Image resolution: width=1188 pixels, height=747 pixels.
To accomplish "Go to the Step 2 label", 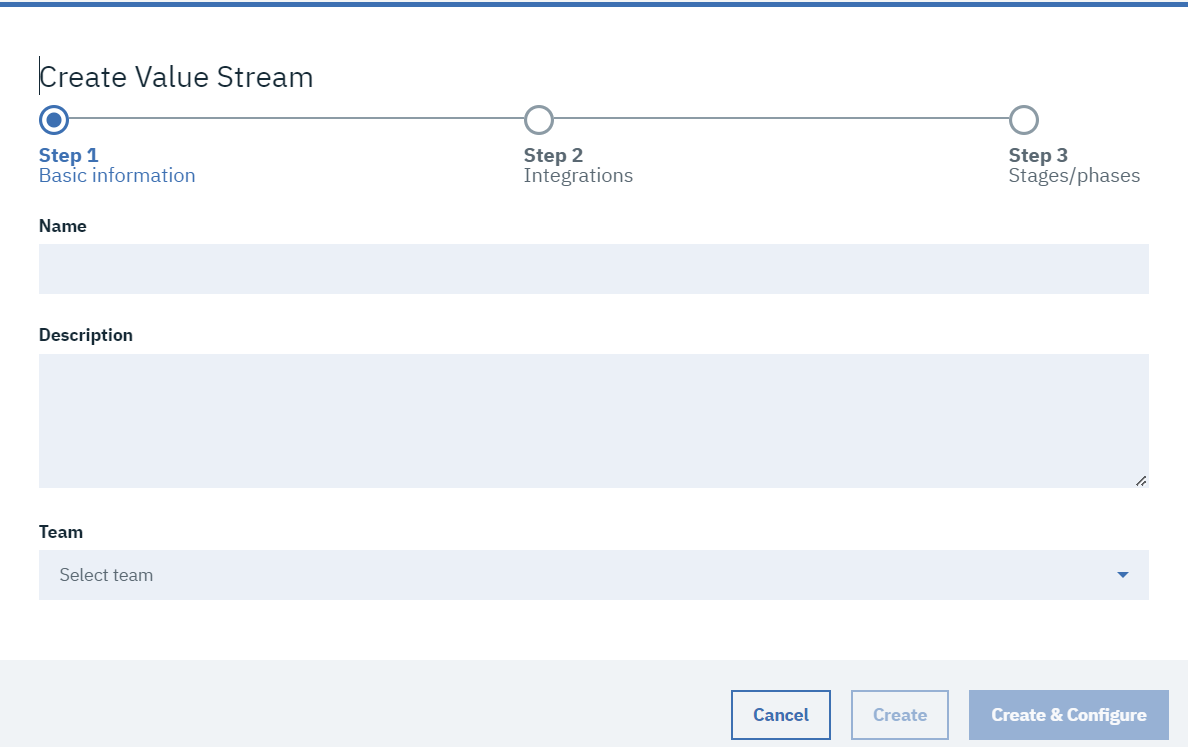I will pyautogui.click(x=553, y=155).
